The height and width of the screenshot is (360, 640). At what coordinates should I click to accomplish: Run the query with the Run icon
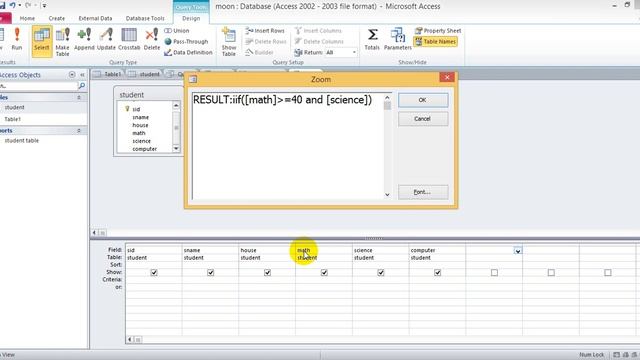point(17,39)
